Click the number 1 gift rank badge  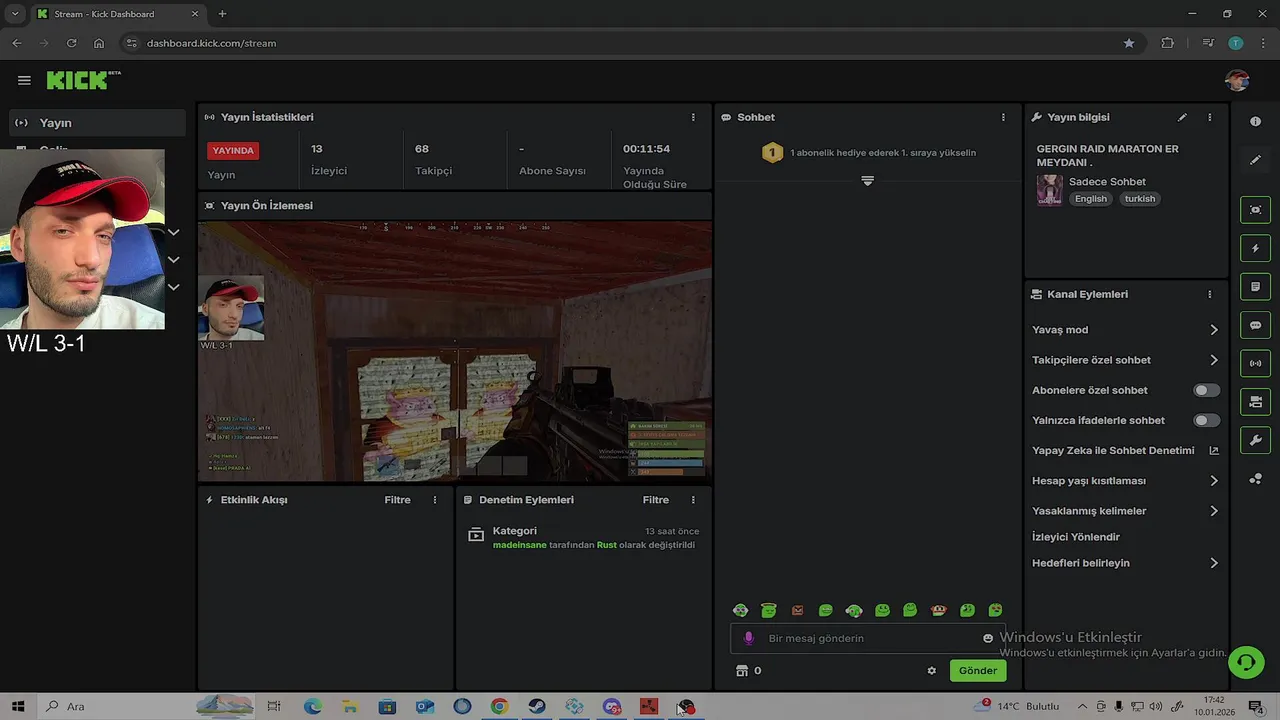click(x=772, y=152)
